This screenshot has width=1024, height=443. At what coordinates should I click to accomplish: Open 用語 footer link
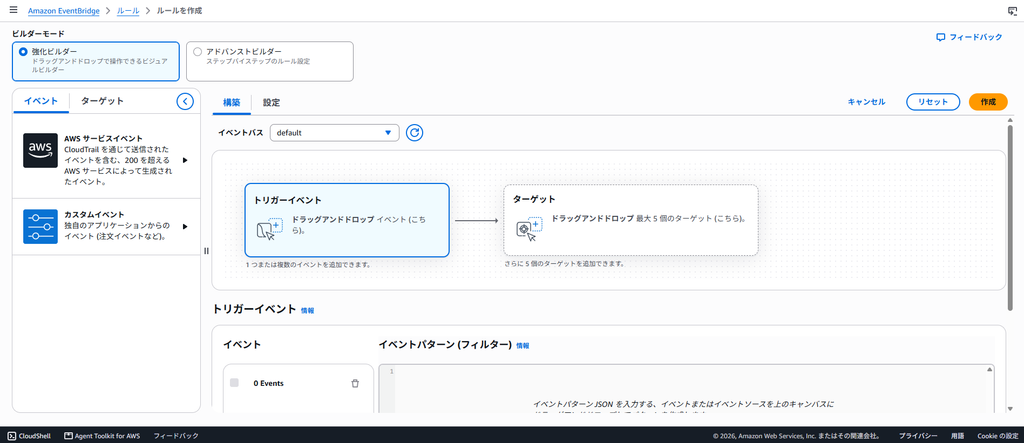[957, 435]
